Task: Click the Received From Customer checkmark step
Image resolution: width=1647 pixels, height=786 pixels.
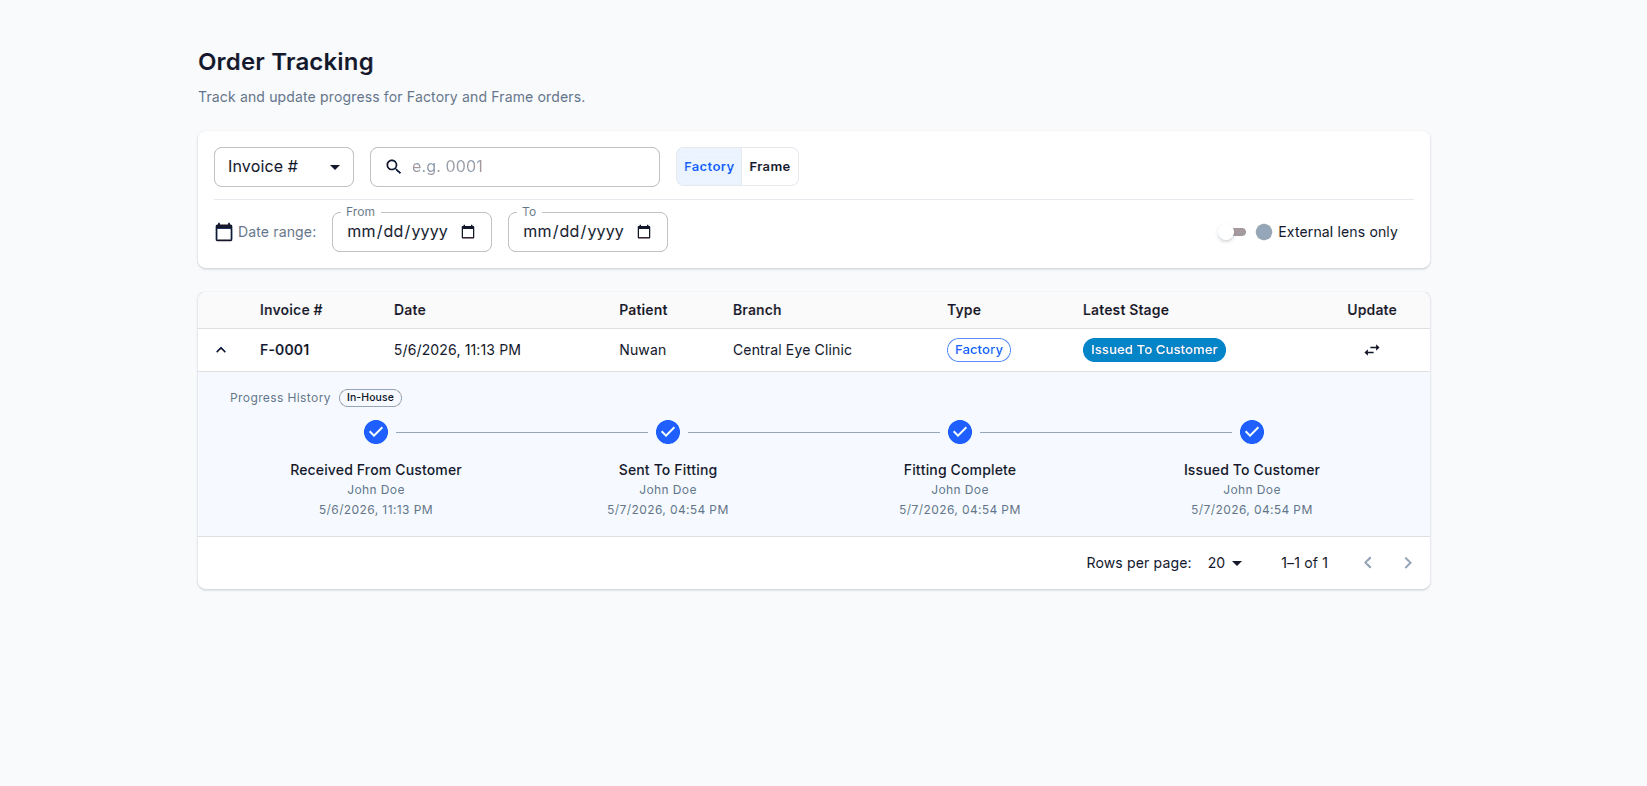Action: (x=376, y=432)
